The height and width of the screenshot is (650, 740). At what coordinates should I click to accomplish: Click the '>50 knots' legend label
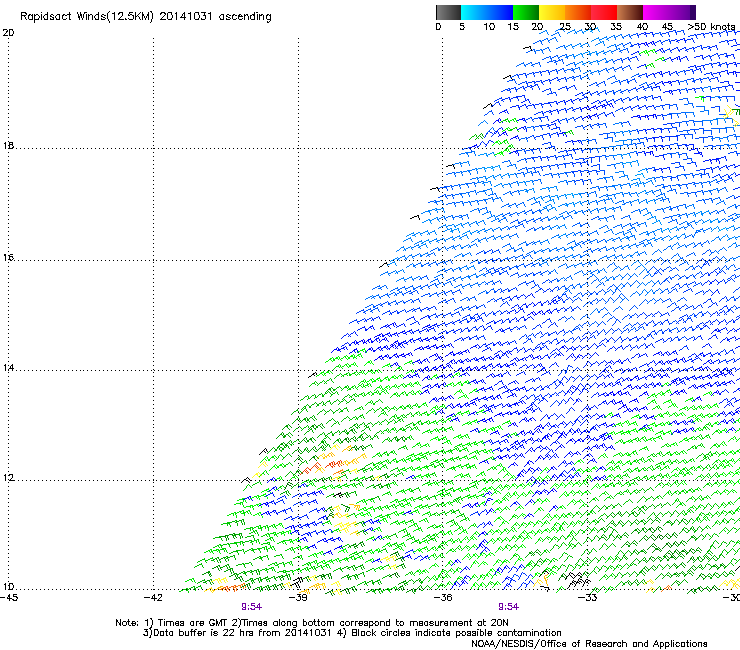pos(711,27)
